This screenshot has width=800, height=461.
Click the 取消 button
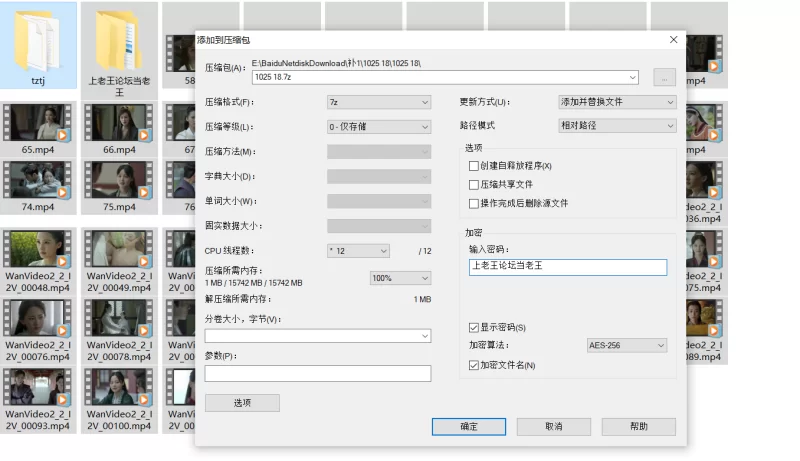pos(553,426)
